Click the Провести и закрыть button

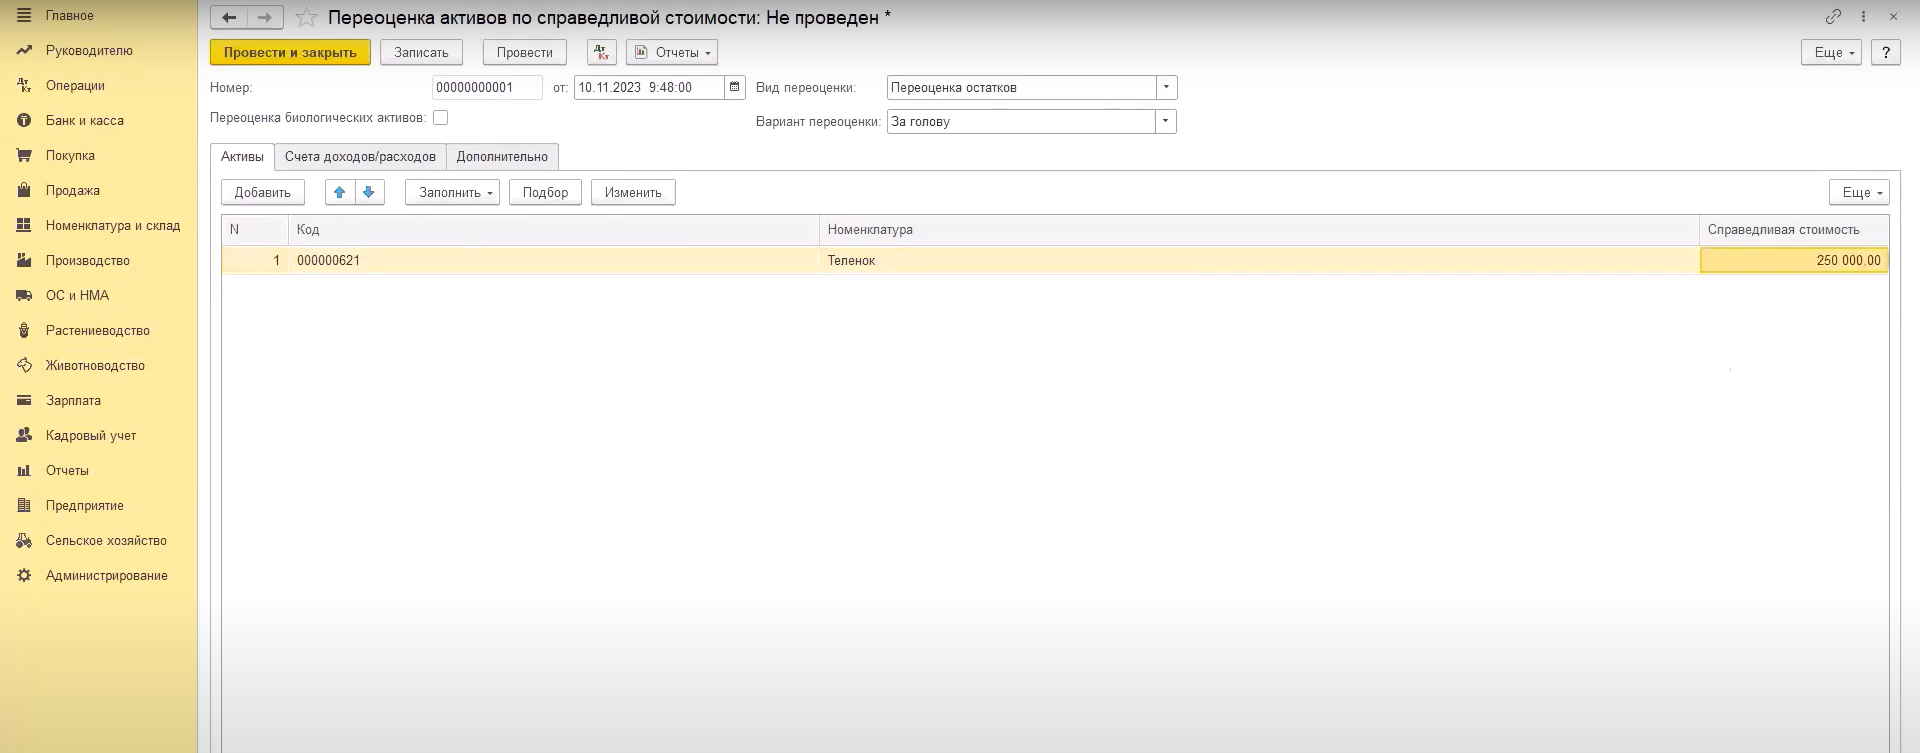pos(290,52)
